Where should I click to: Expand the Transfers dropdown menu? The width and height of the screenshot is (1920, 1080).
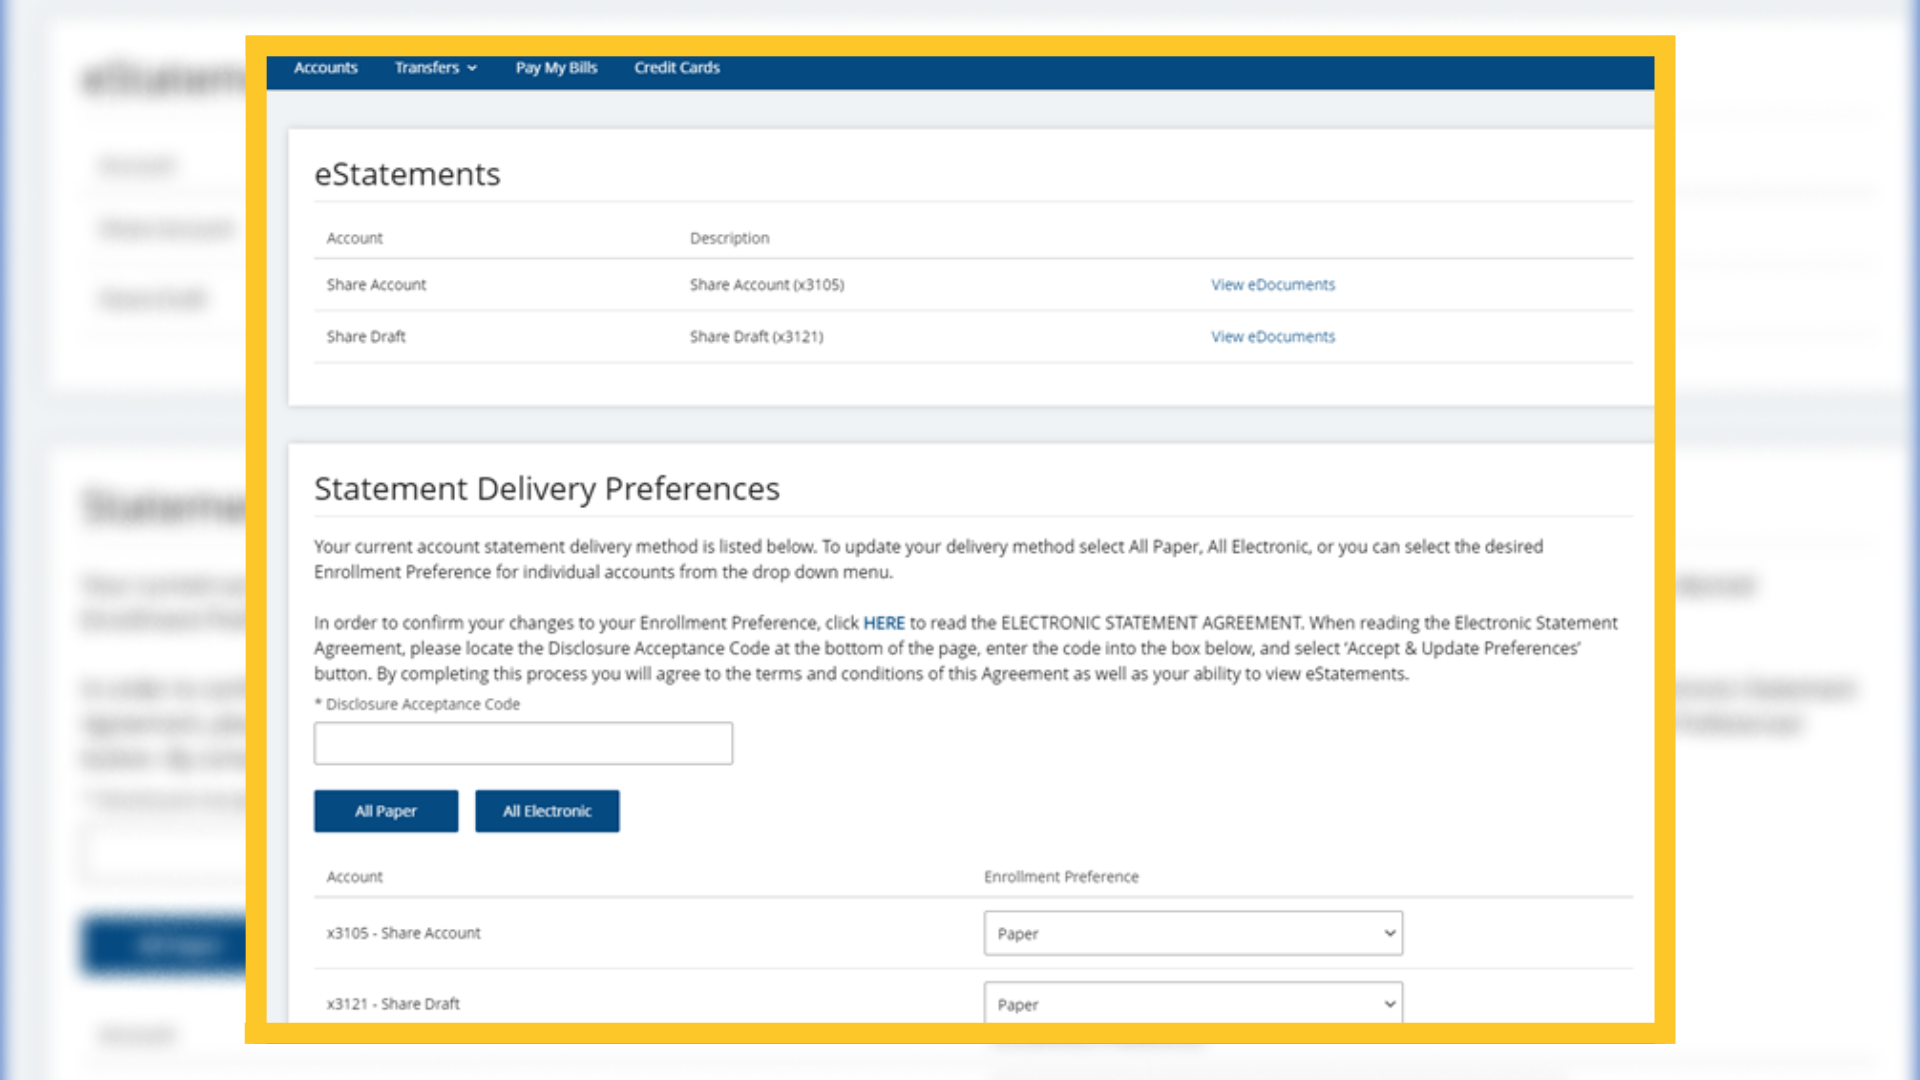coord(427,68)
